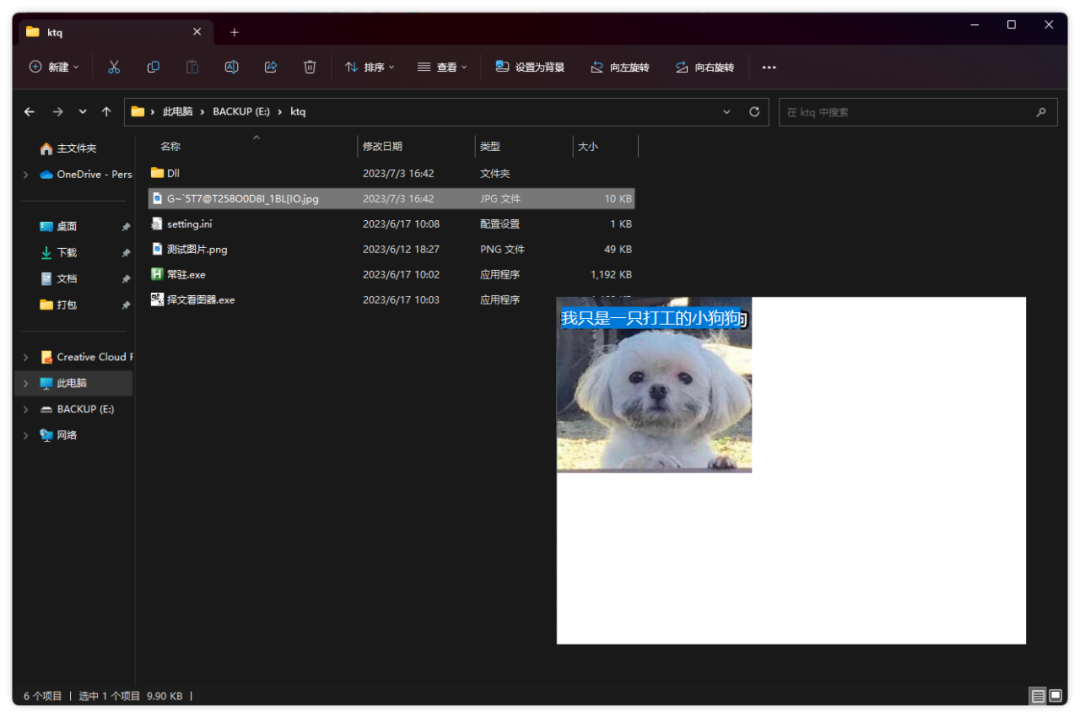Click the search magnifier icon
Viewport: 1080px width, 717px height.
click(x=1041, y=112)
